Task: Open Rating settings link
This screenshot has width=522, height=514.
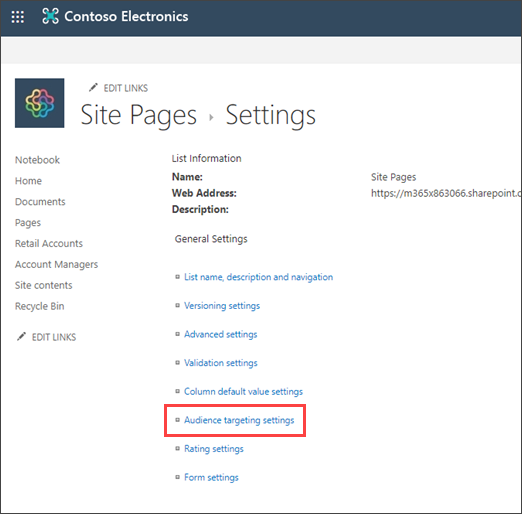Action: pyautogui.click(x=214, y=449)
